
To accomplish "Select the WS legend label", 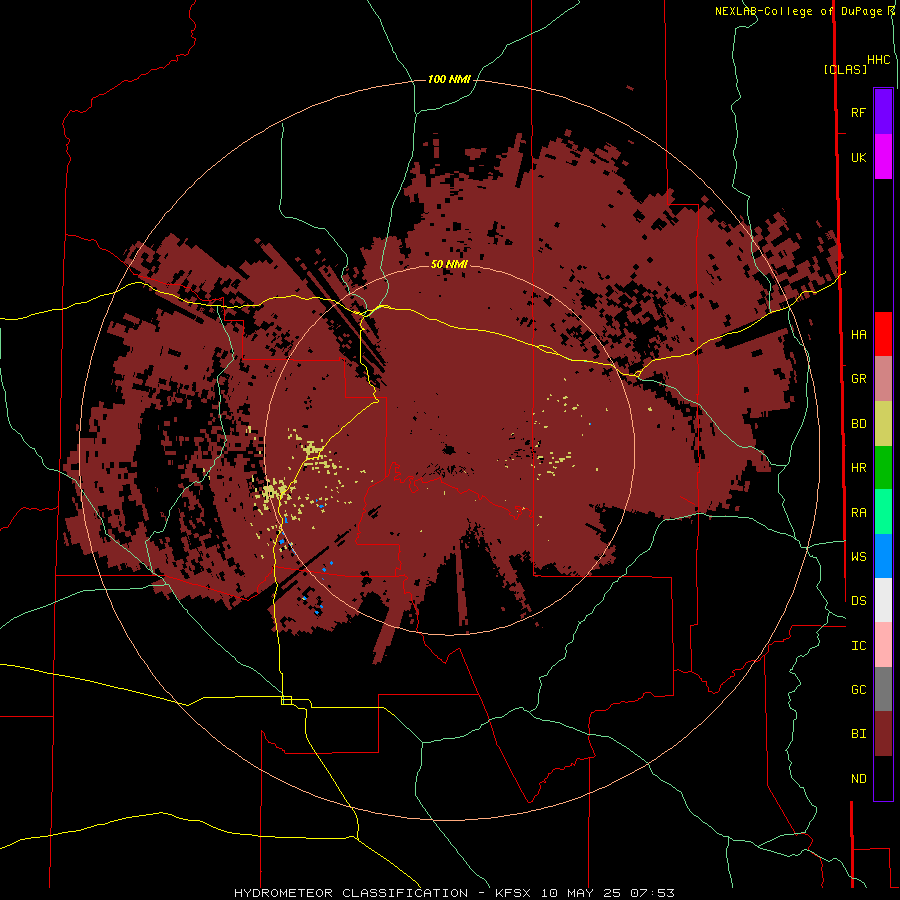I will (x=858, y=556).
